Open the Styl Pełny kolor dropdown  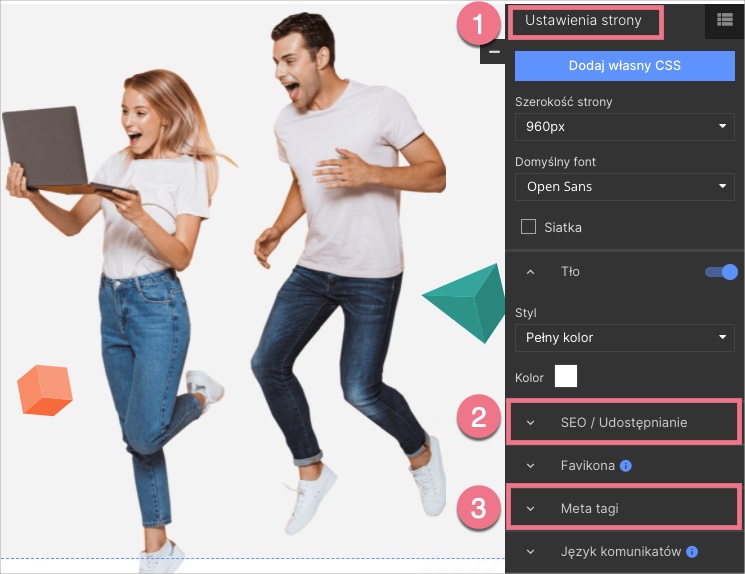pyautogui.click(x=625, y=338)
